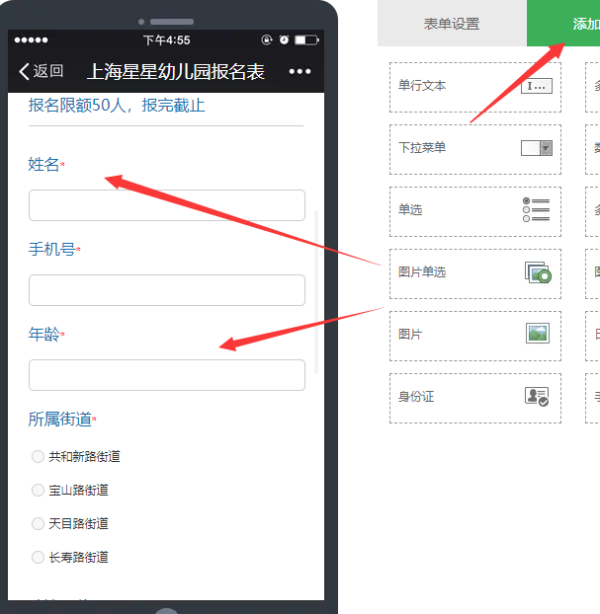Viewport: 600px width, 614px height.
Task: Tap the three-dot more options icon
Action: click(300, 71)
